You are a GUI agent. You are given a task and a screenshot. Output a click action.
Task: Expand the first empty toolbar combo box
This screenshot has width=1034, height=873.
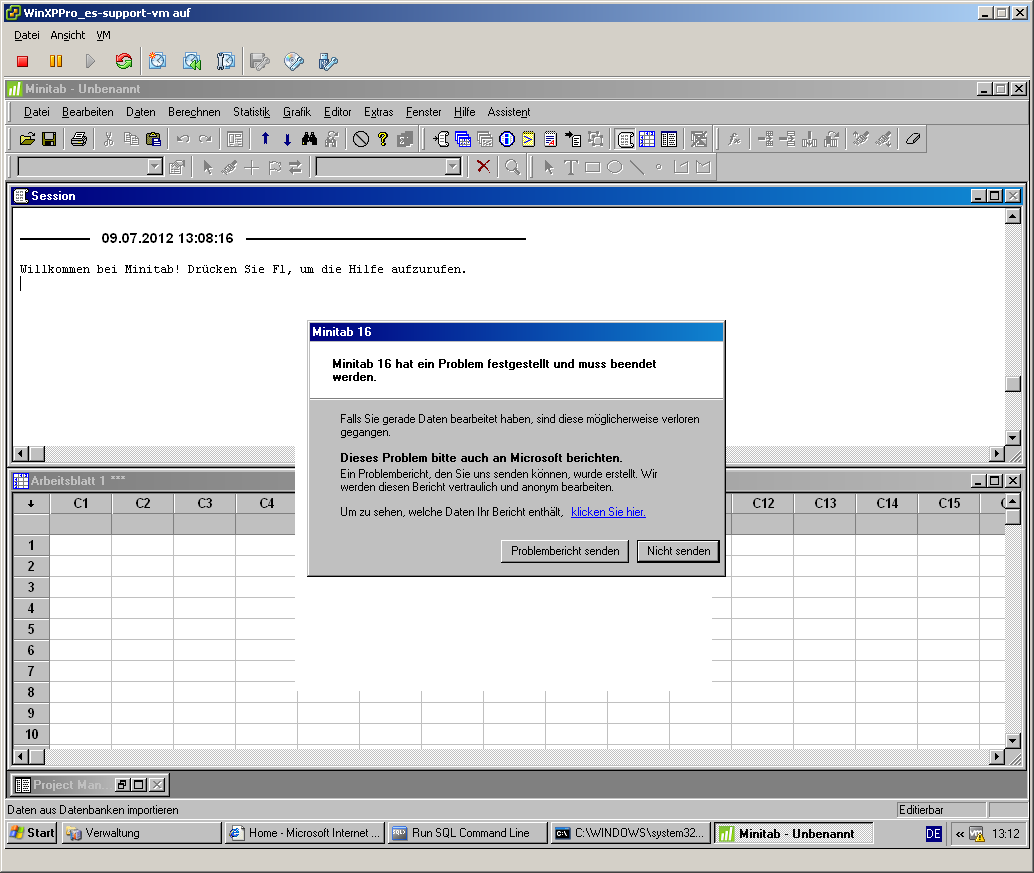[155, 167]
